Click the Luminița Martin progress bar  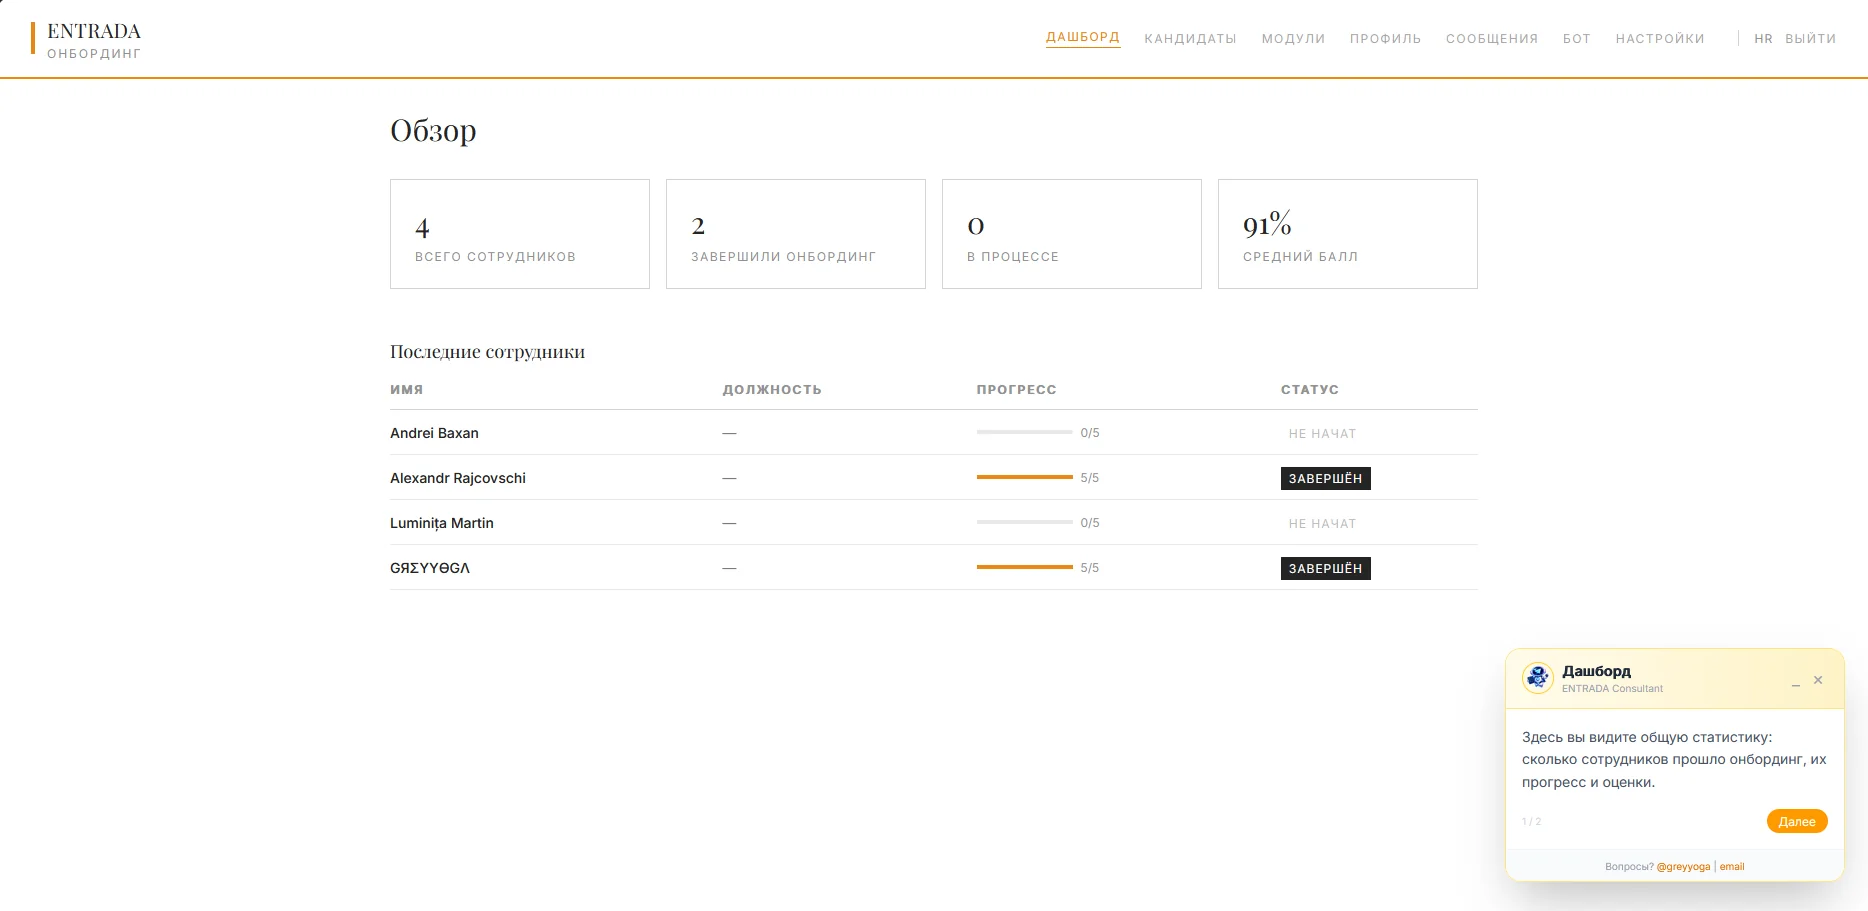coord(1024,522)
